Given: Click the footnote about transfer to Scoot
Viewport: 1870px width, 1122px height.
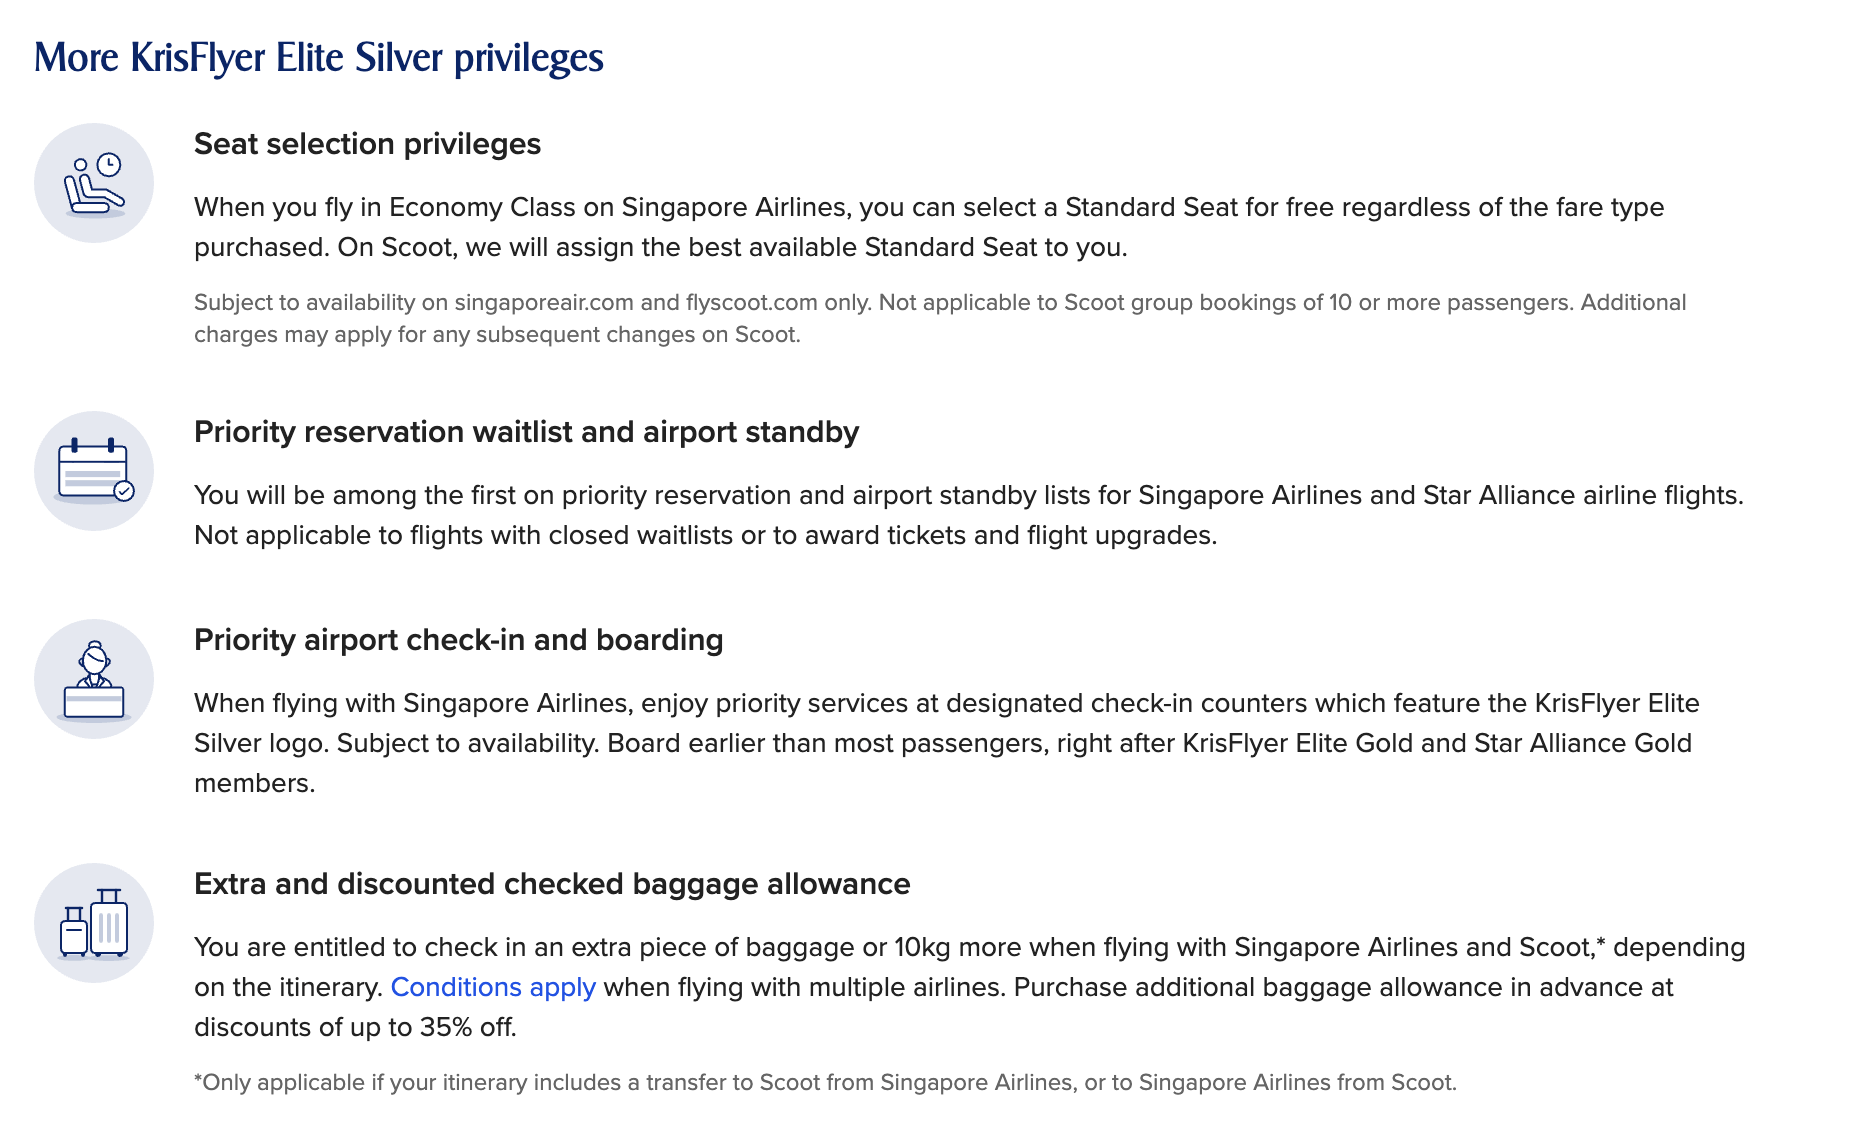Looking at the screenshot, I should pos(825,1082).
